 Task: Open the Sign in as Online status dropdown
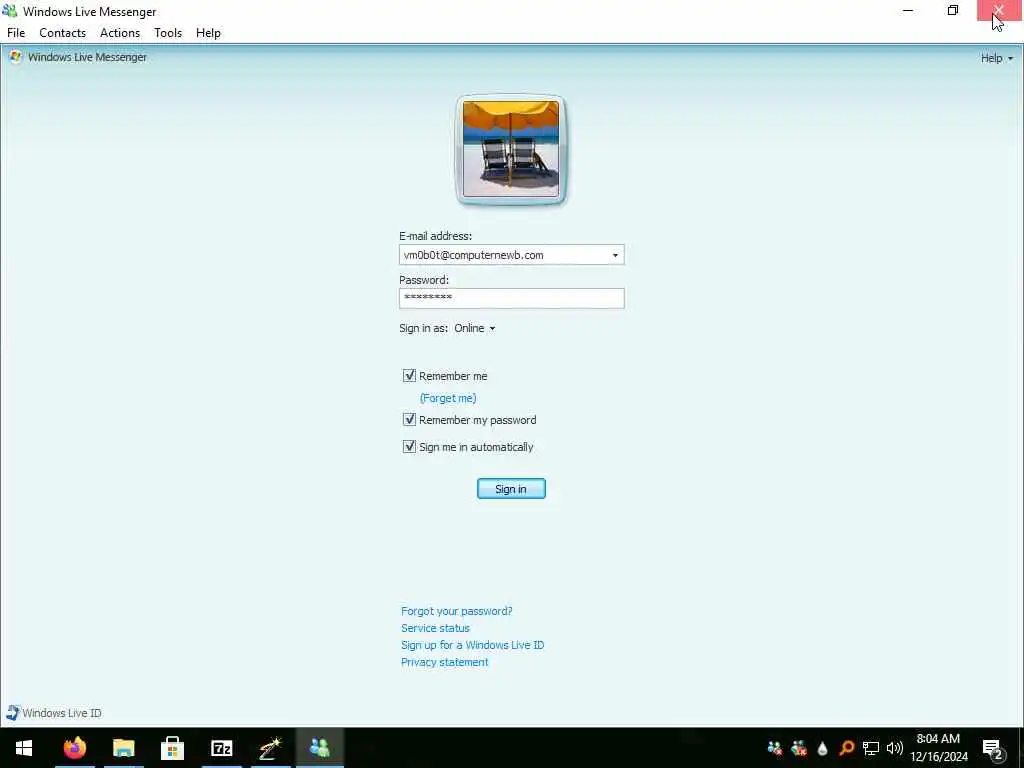coord(475,328)
